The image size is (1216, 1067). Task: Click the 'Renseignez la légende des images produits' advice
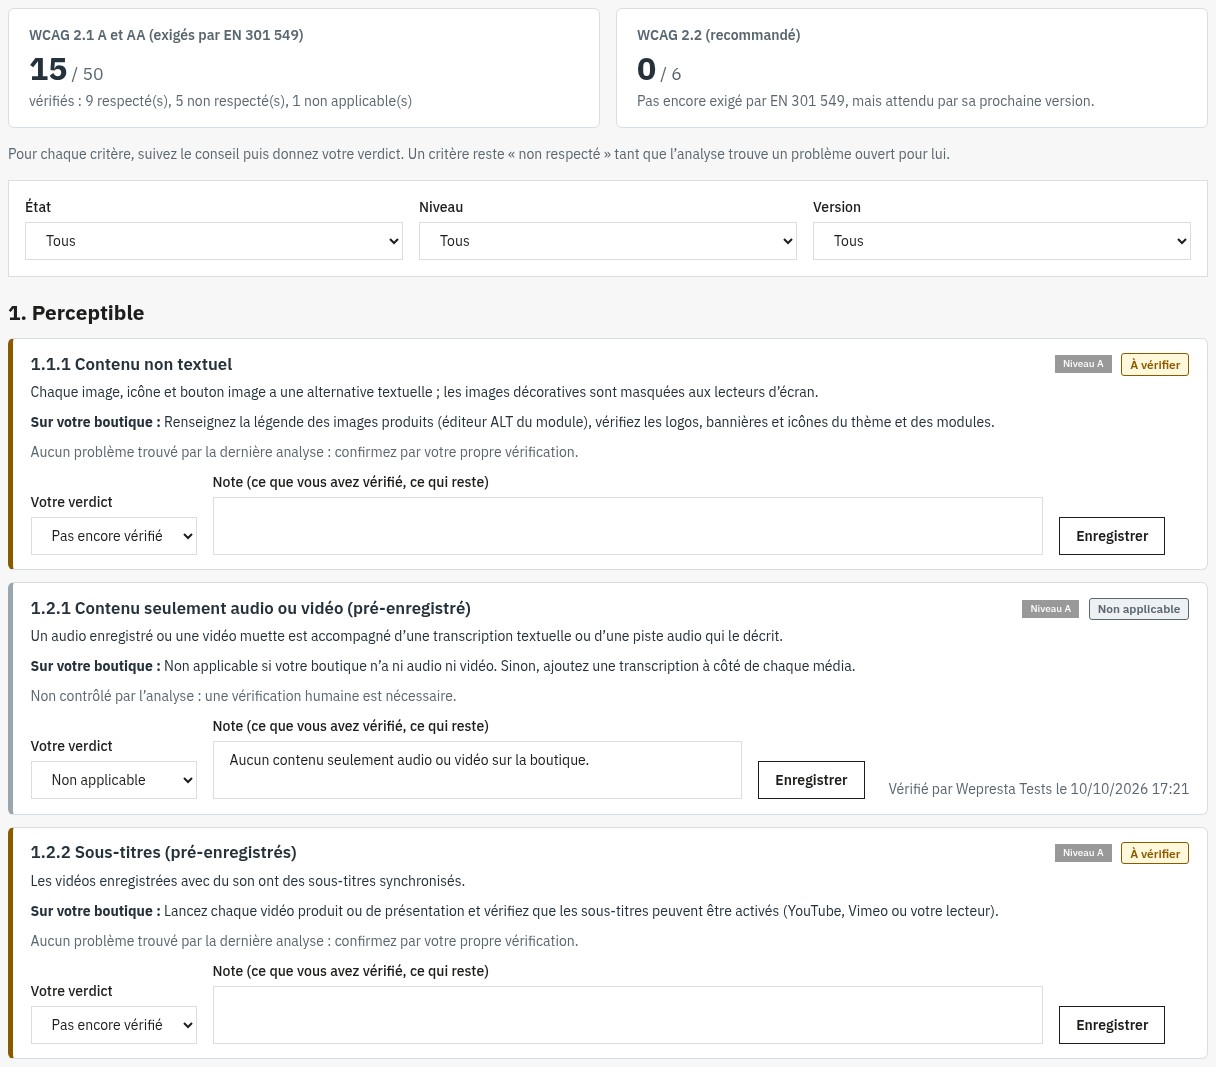coord(579,422)
